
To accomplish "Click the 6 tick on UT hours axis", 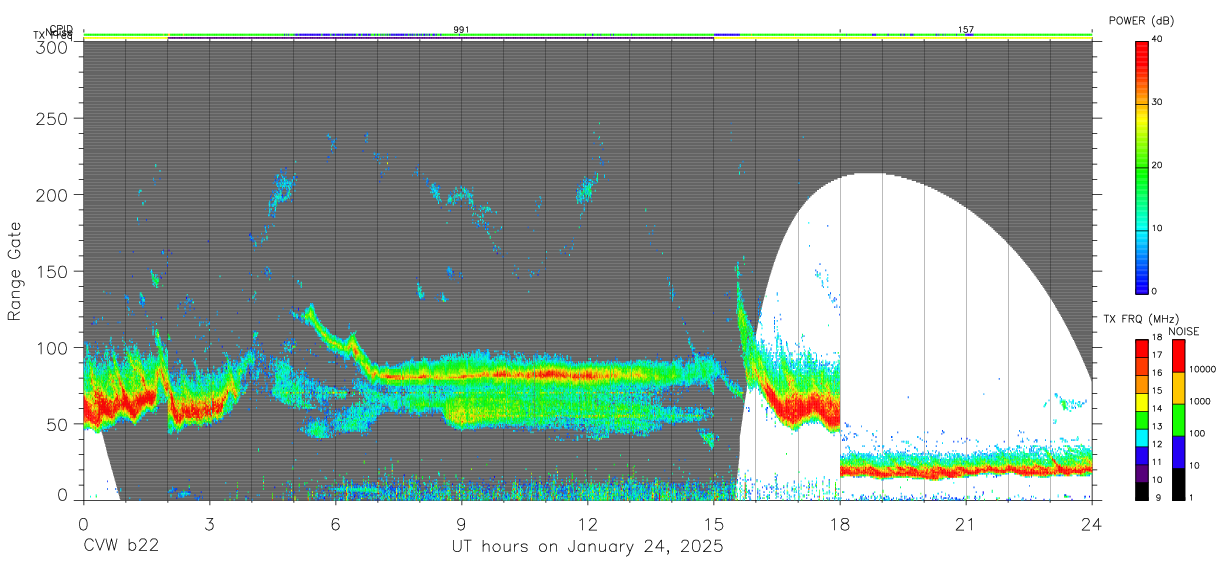I will (335, 523).
